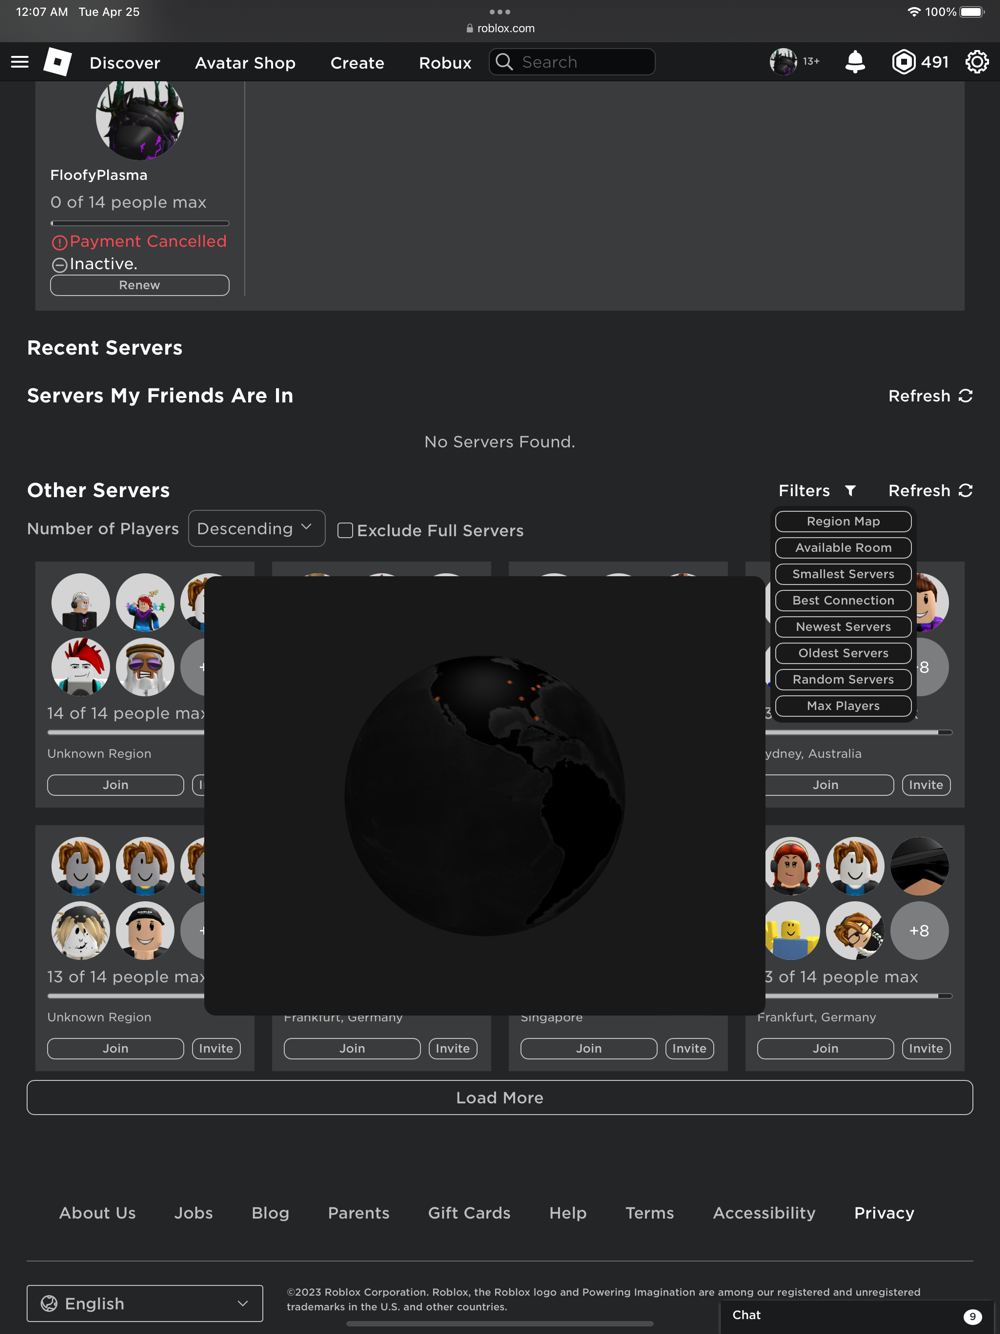Click the profile avatar in the top bar
Viewport: 1000px width, 1334px height.
coord(783,62)
